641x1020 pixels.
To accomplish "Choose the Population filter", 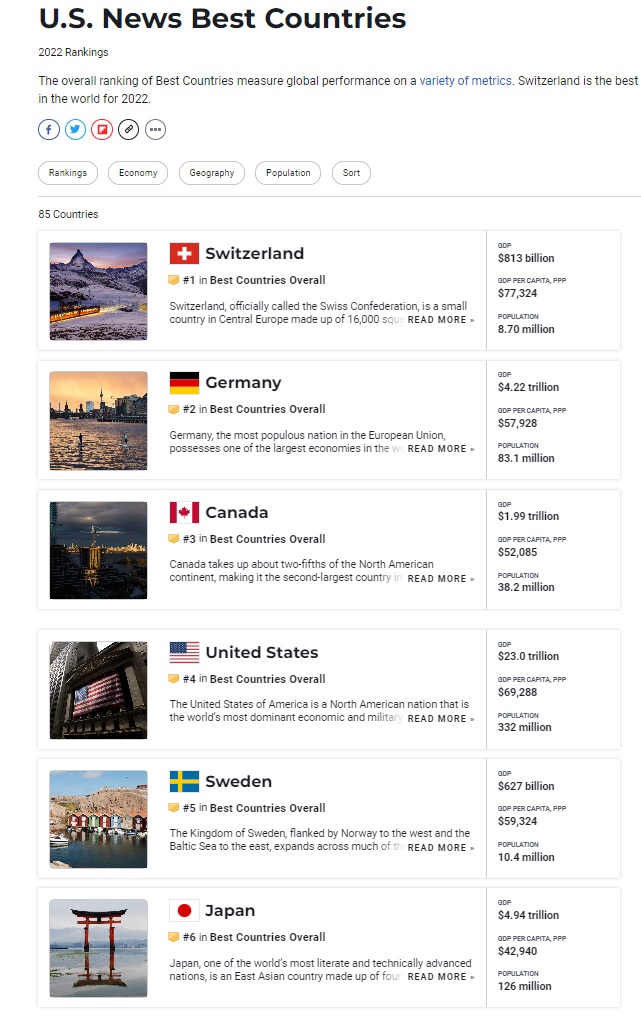I will point(288,173).
